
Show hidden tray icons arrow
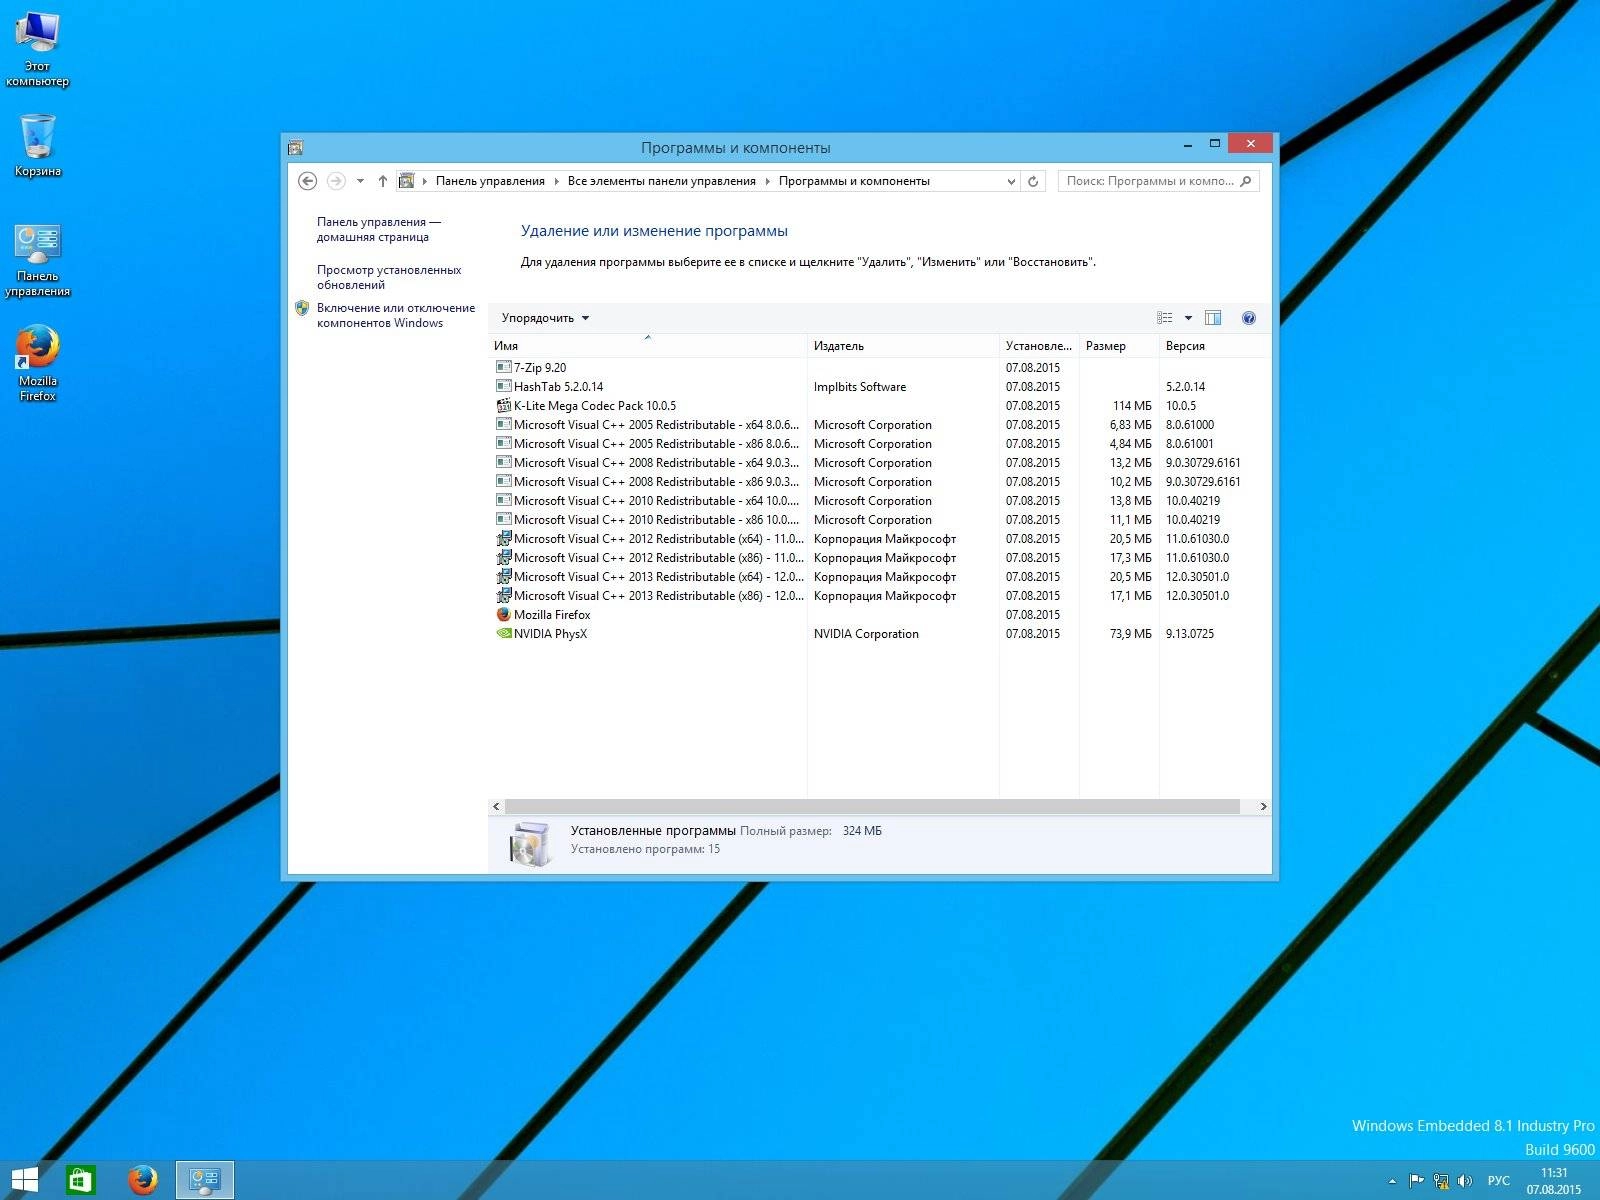pos(1392,1181)
